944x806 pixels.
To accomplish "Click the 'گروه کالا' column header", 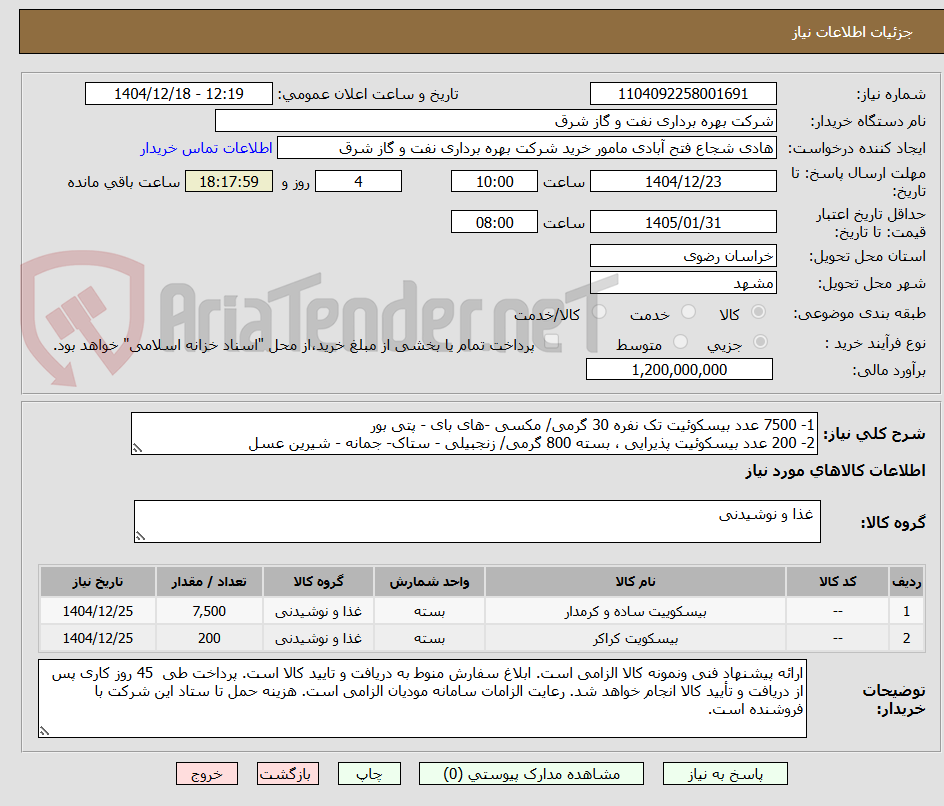I will tap(318, 581).
